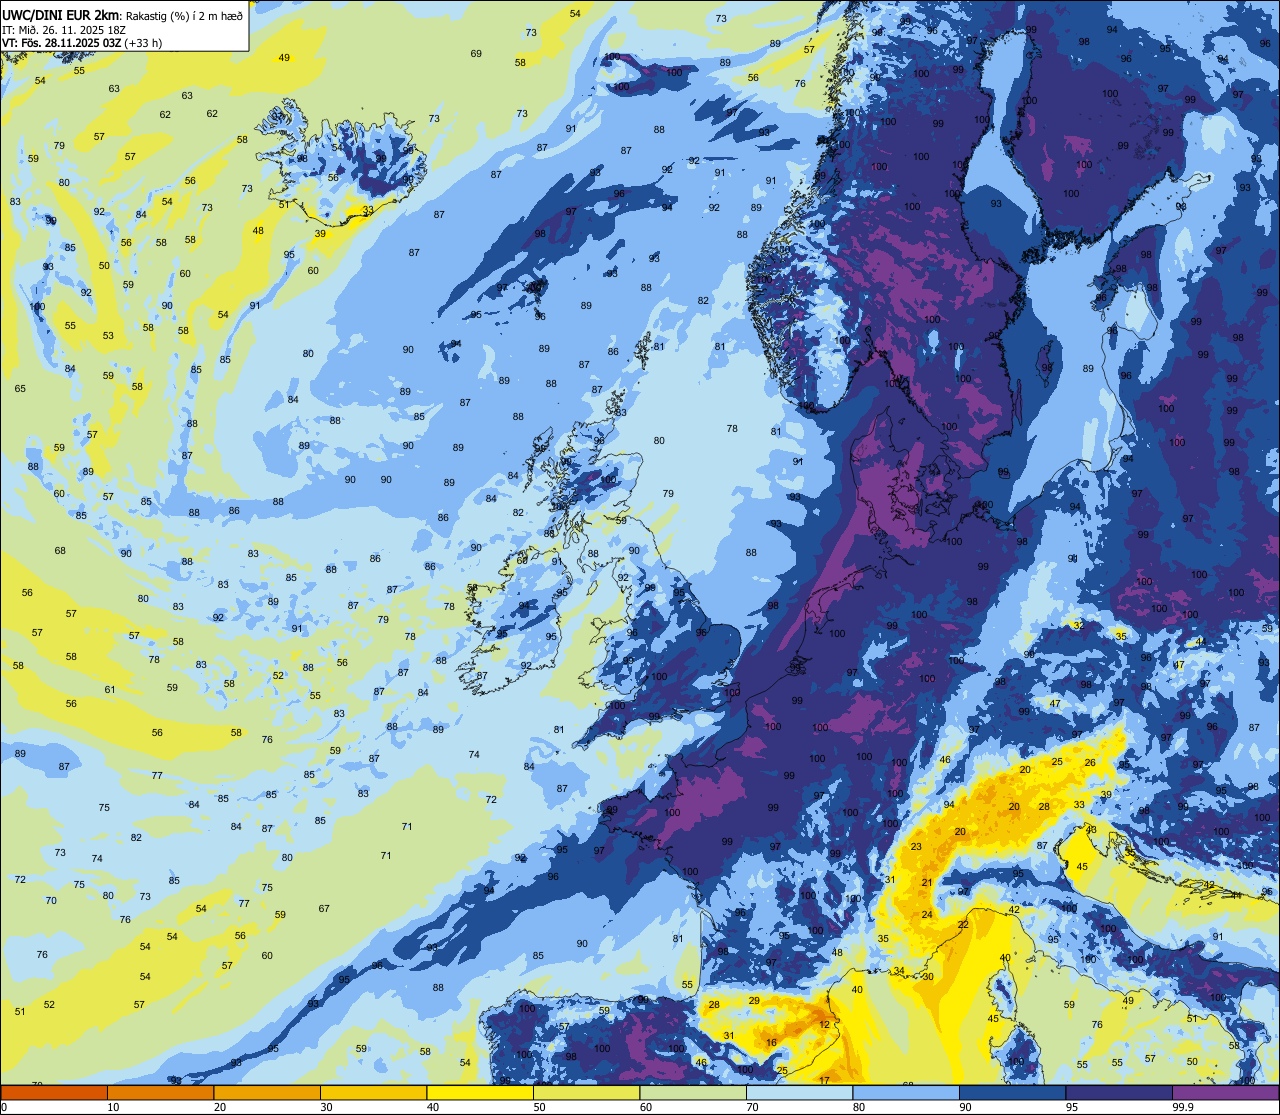Click the light orange 20–30 legend swatch
This screenshot has width=1280, height=1115.
tap(267, 1092)
